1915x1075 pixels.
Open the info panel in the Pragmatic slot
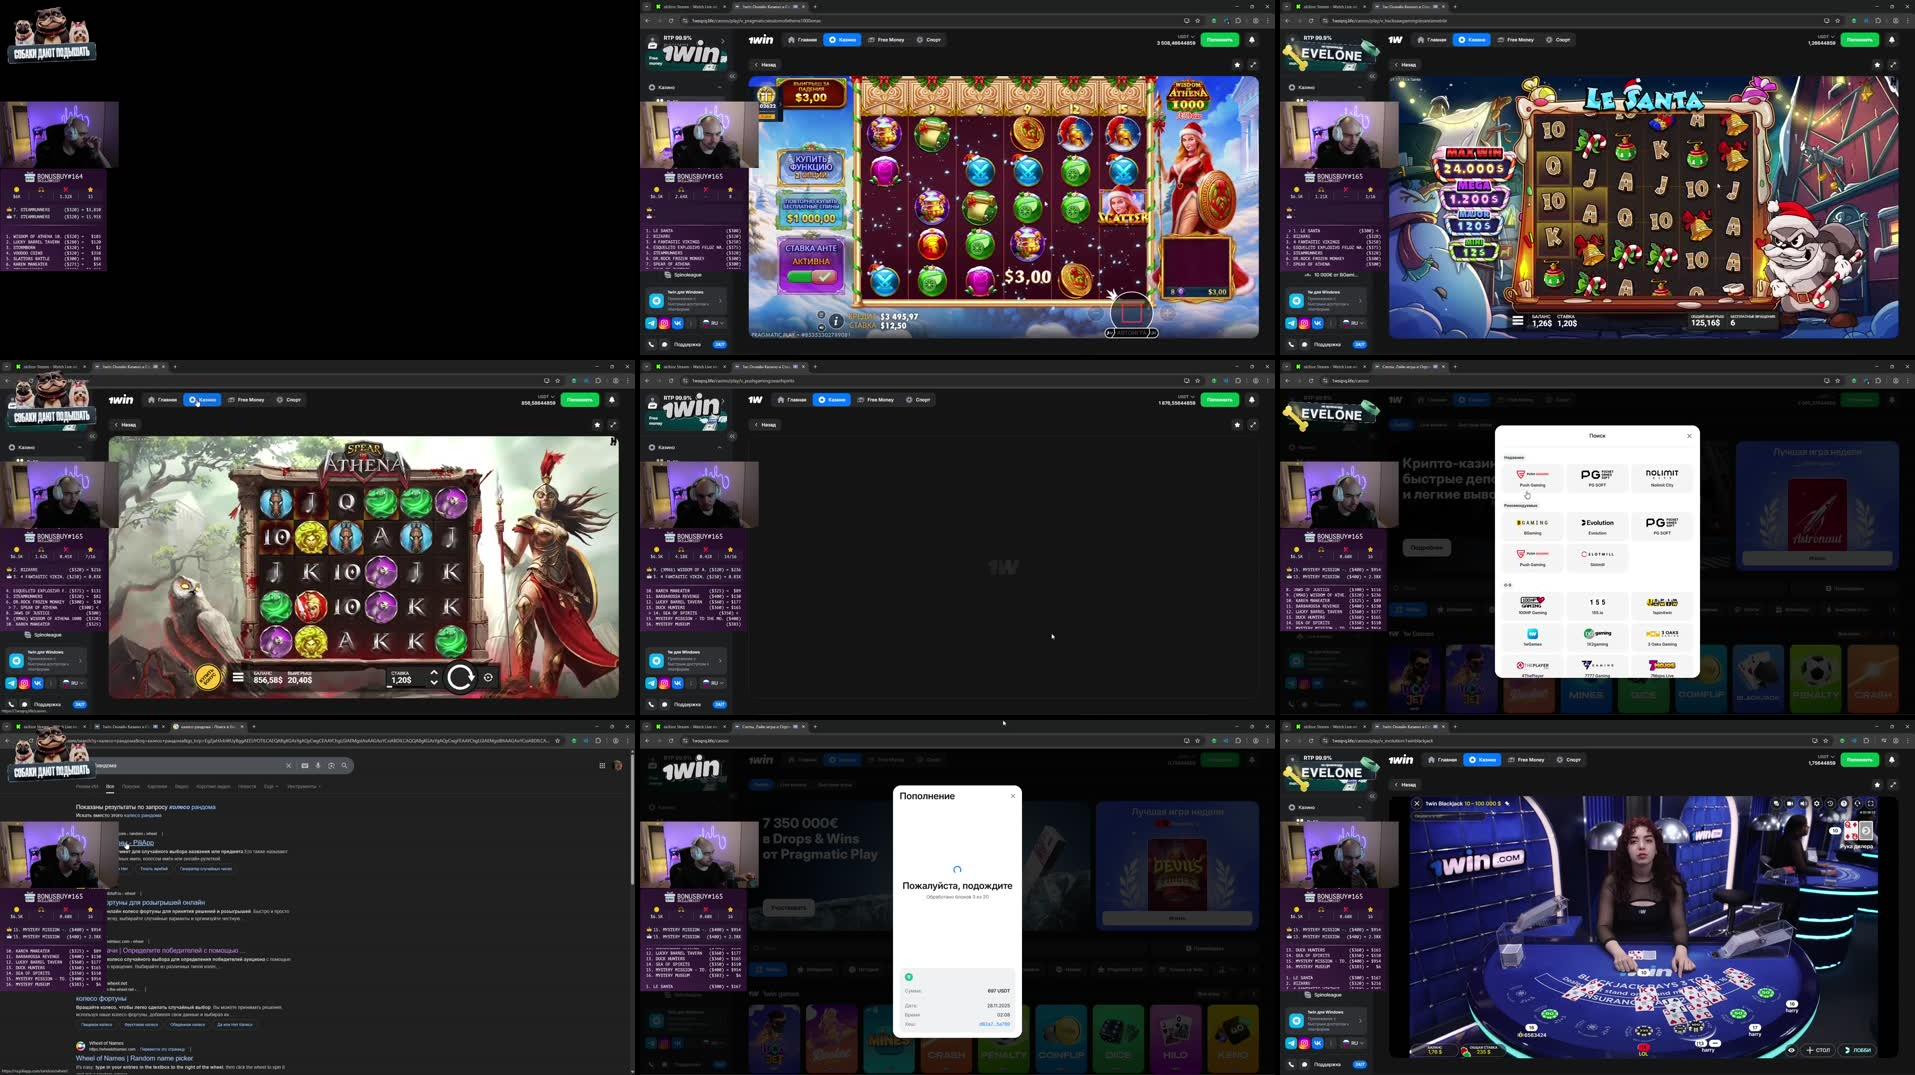tap(835, 322)
